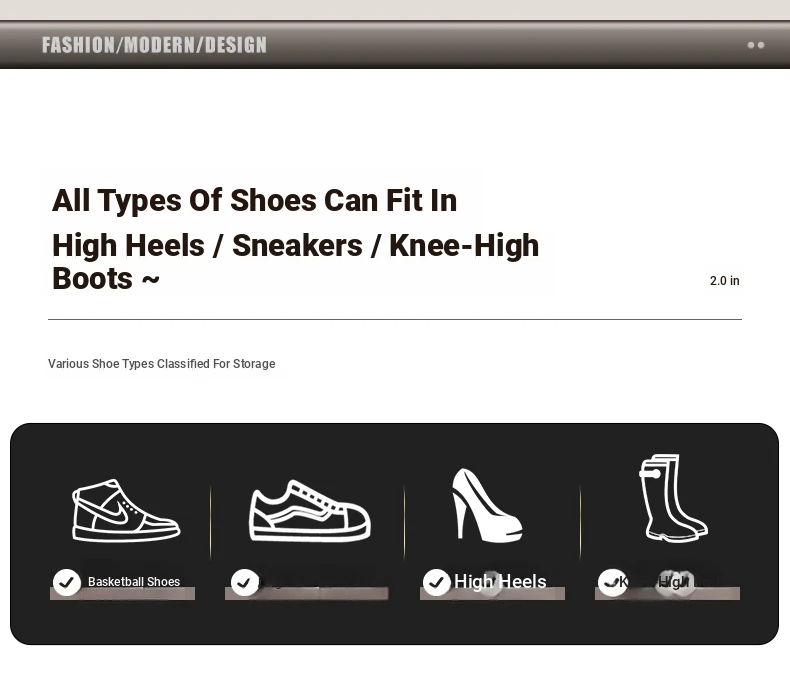Click the blurred Knee-High label text
Viewport: 790px width, 689px height.
click(x=668, y=582)
